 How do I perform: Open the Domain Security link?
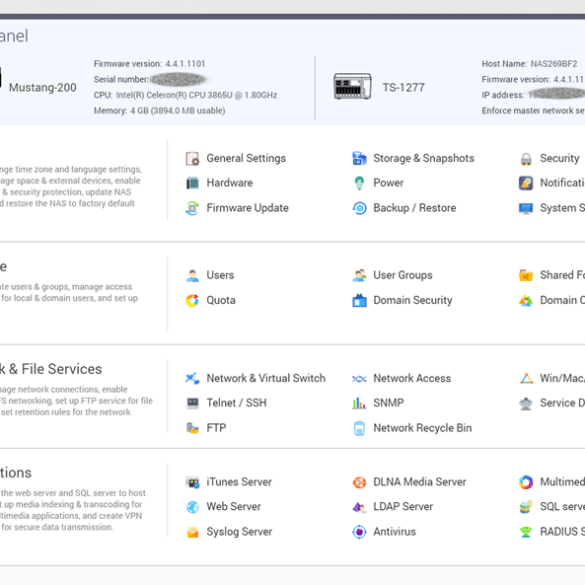click(413, 300)
